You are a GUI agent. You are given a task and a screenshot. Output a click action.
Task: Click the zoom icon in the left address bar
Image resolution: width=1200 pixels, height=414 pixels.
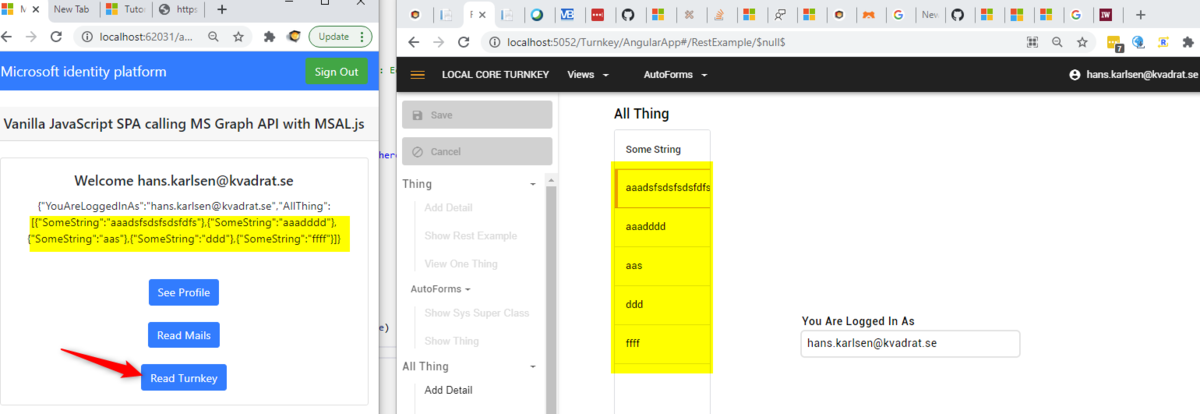213,36
